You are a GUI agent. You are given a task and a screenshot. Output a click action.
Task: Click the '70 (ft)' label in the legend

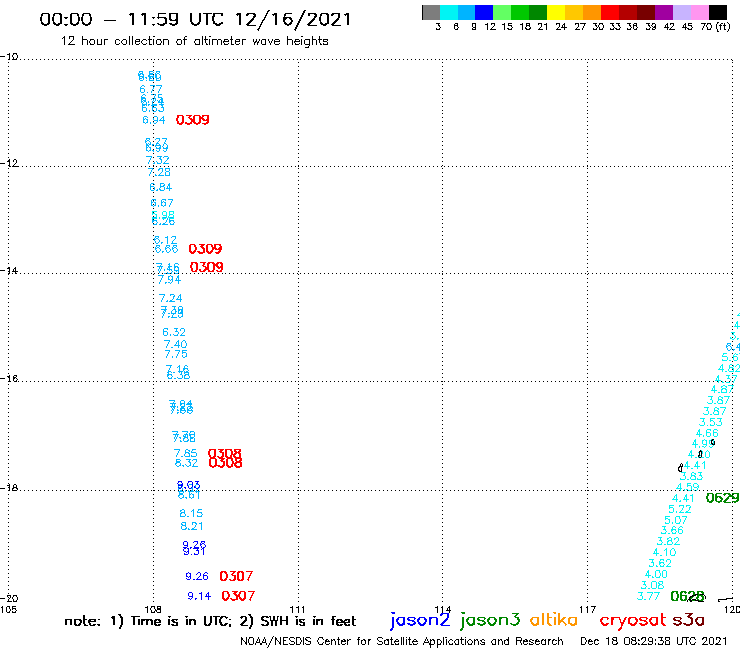(x=715, y=26)
